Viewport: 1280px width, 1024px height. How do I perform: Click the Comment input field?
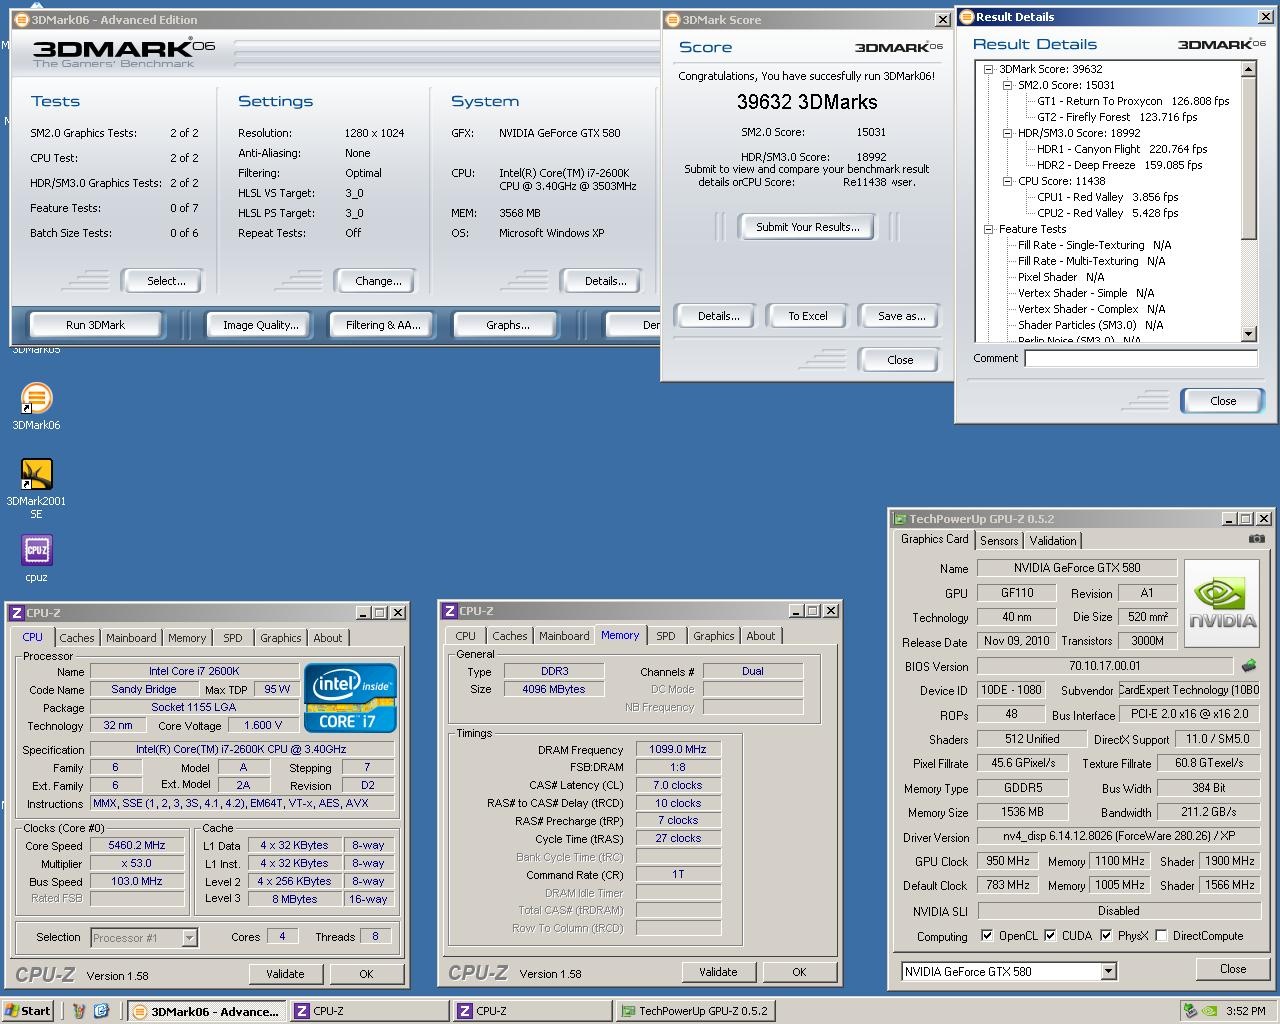tap(1140, 358)
